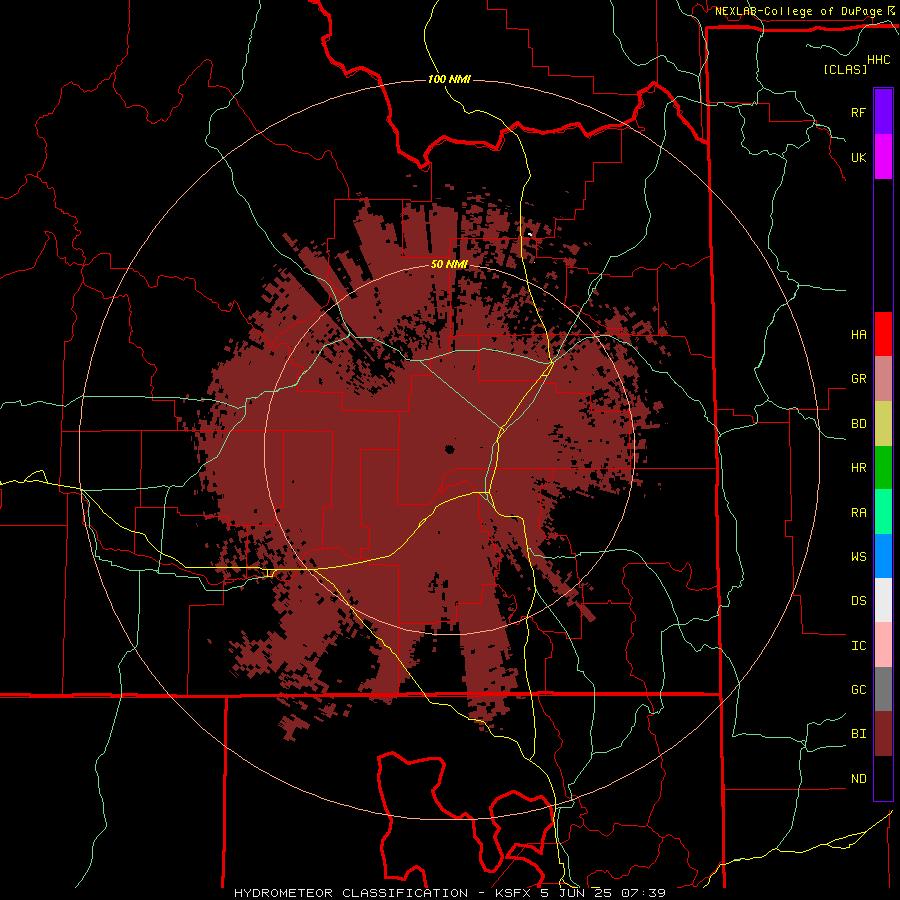Click the RF purple legend swatch
The width and height of the screenshot is (900, 900).
pos(883,112)
